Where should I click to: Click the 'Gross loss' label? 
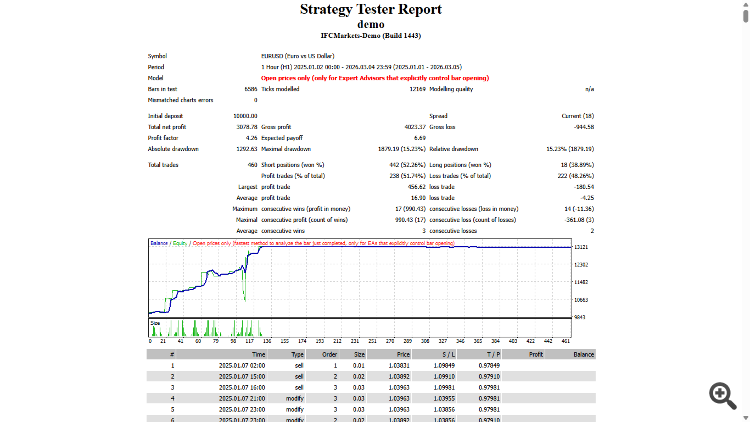pos(442,127)
